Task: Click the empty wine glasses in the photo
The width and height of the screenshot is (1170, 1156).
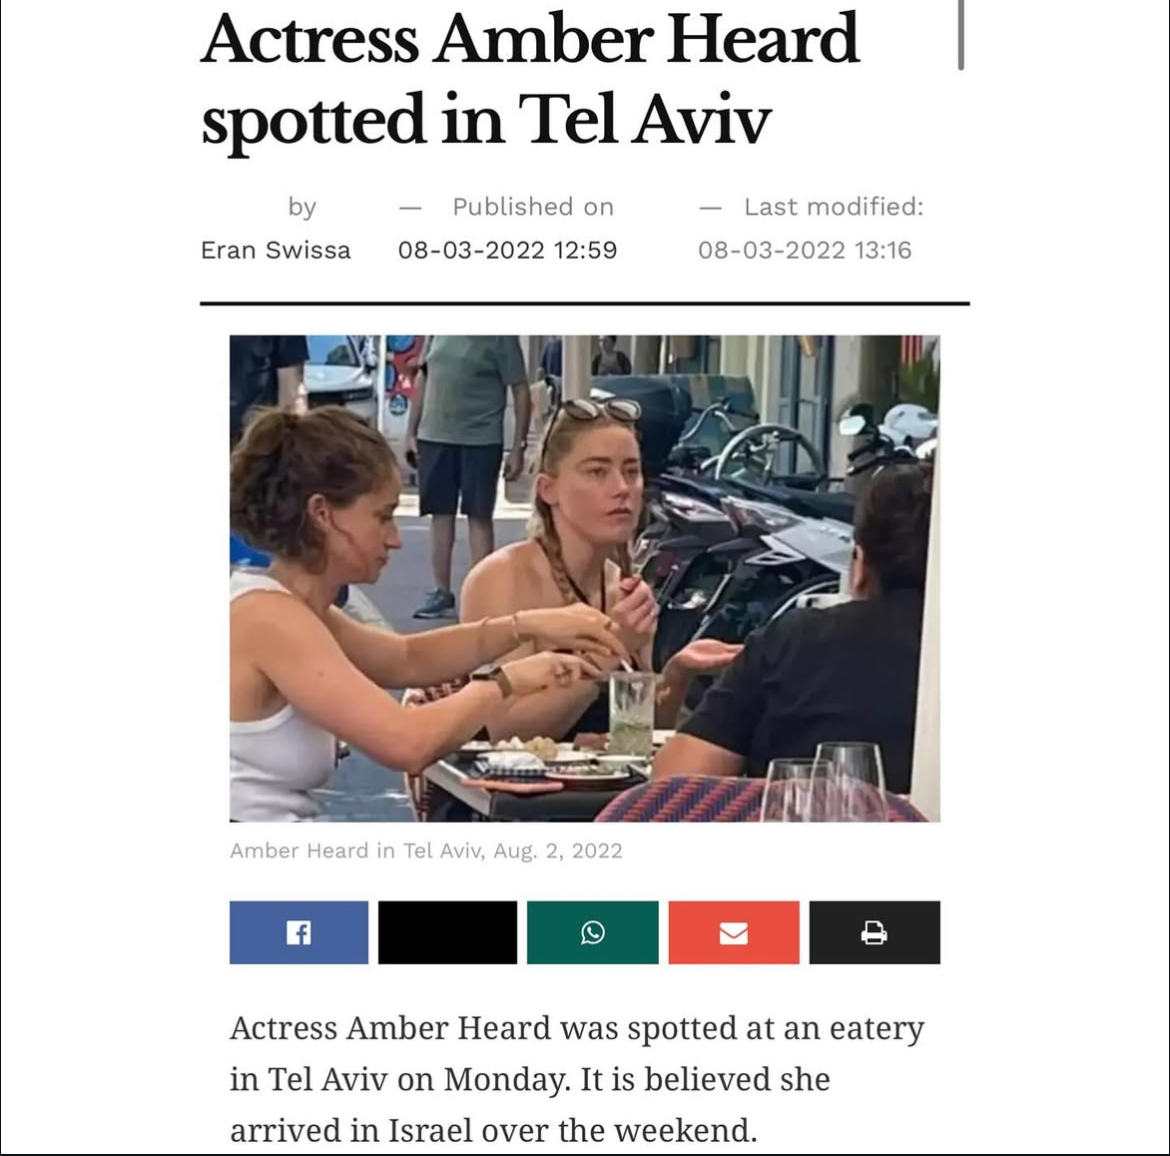Action: (825, 781)
